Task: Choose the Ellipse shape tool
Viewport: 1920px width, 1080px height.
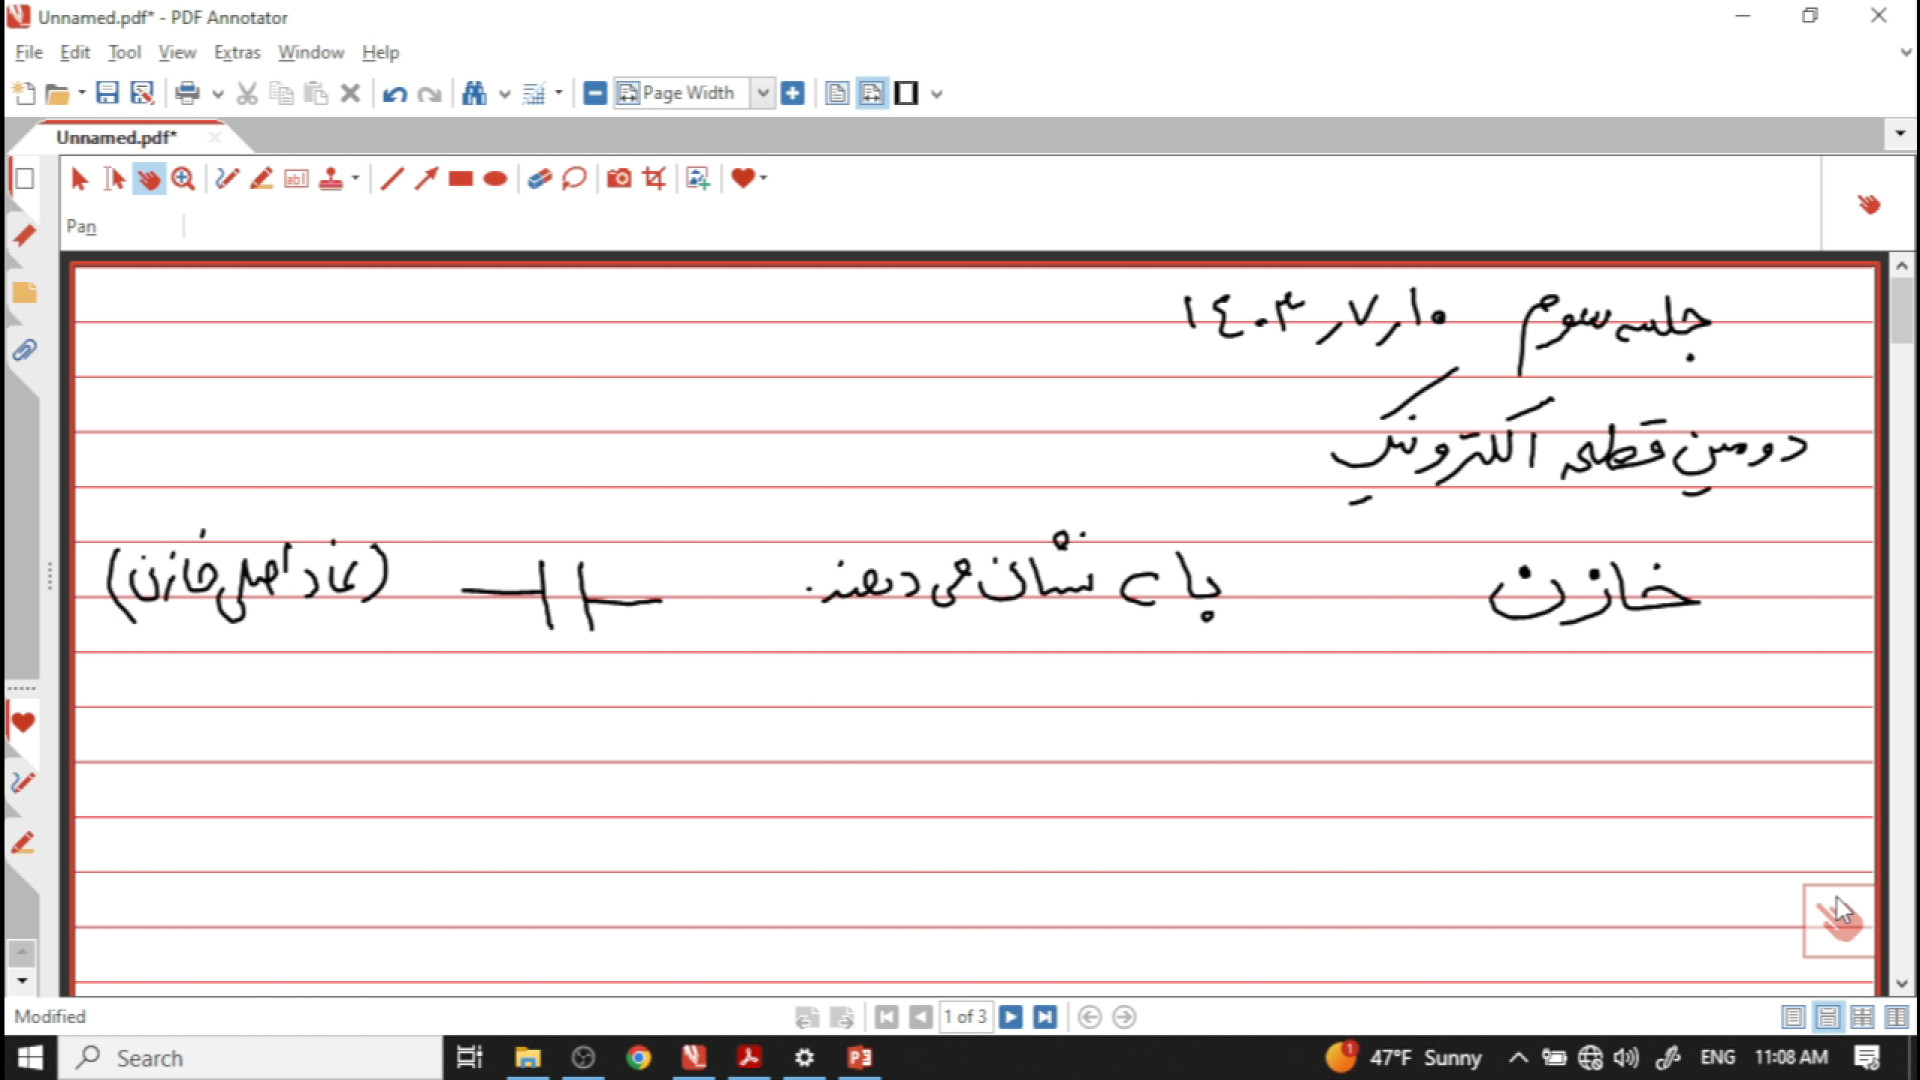Action: [x=495, y=179]
